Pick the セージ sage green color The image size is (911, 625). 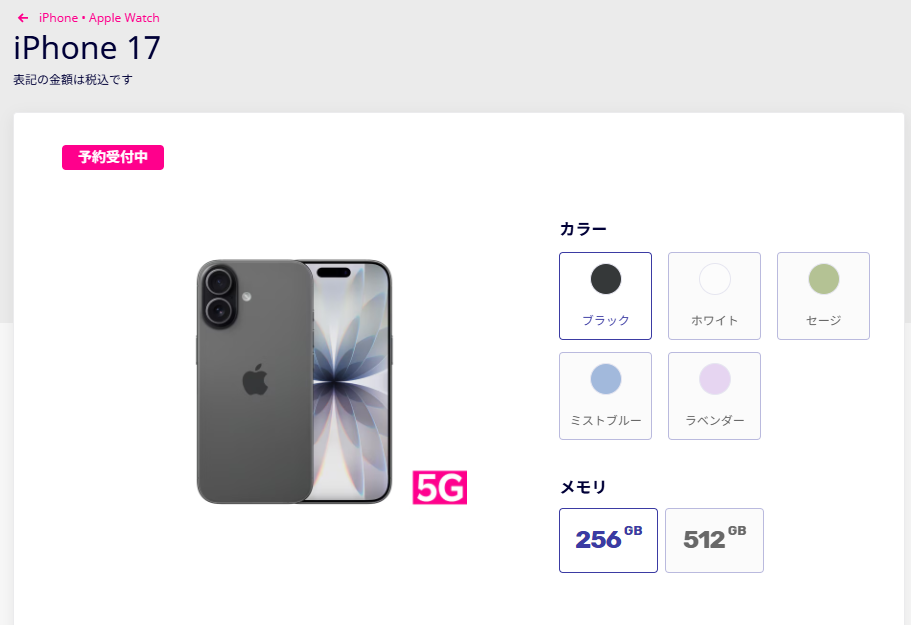[x=823, y=296]
